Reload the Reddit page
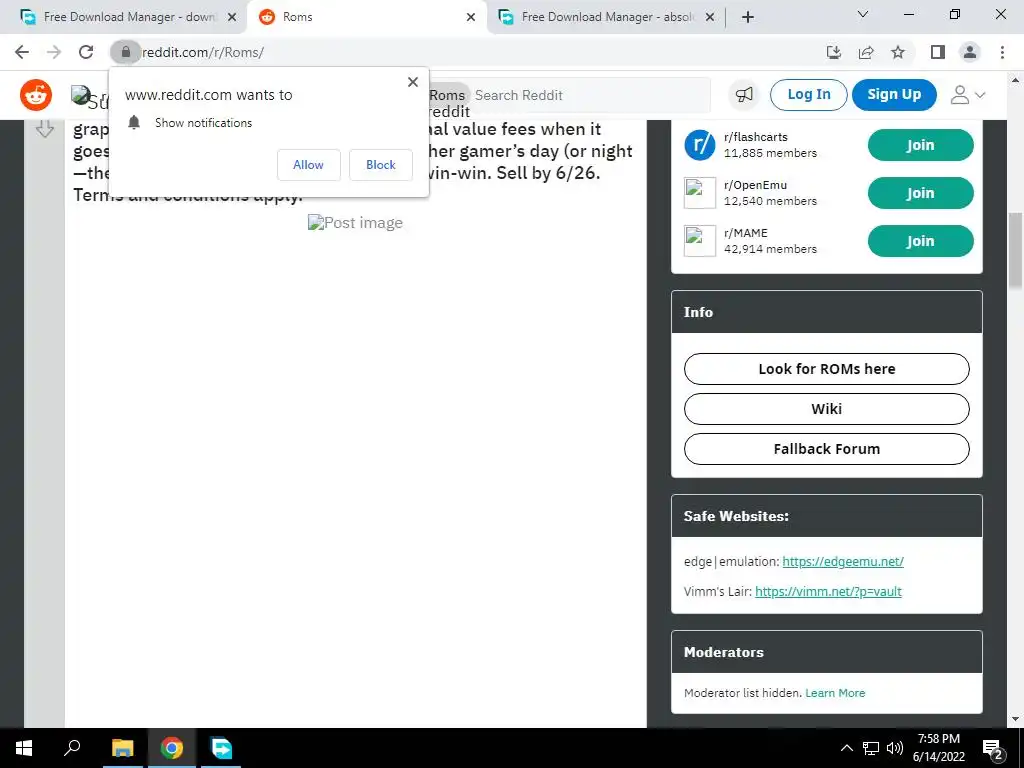This screenshot has height=768, width=1024. tap(86, 52)
